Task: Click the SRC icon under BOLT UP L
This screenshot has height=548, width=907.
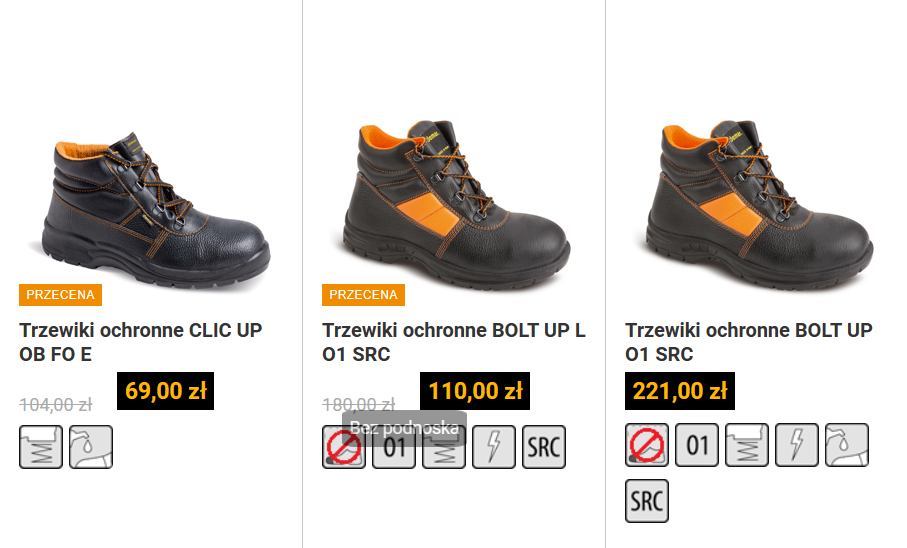Action: 544,447
